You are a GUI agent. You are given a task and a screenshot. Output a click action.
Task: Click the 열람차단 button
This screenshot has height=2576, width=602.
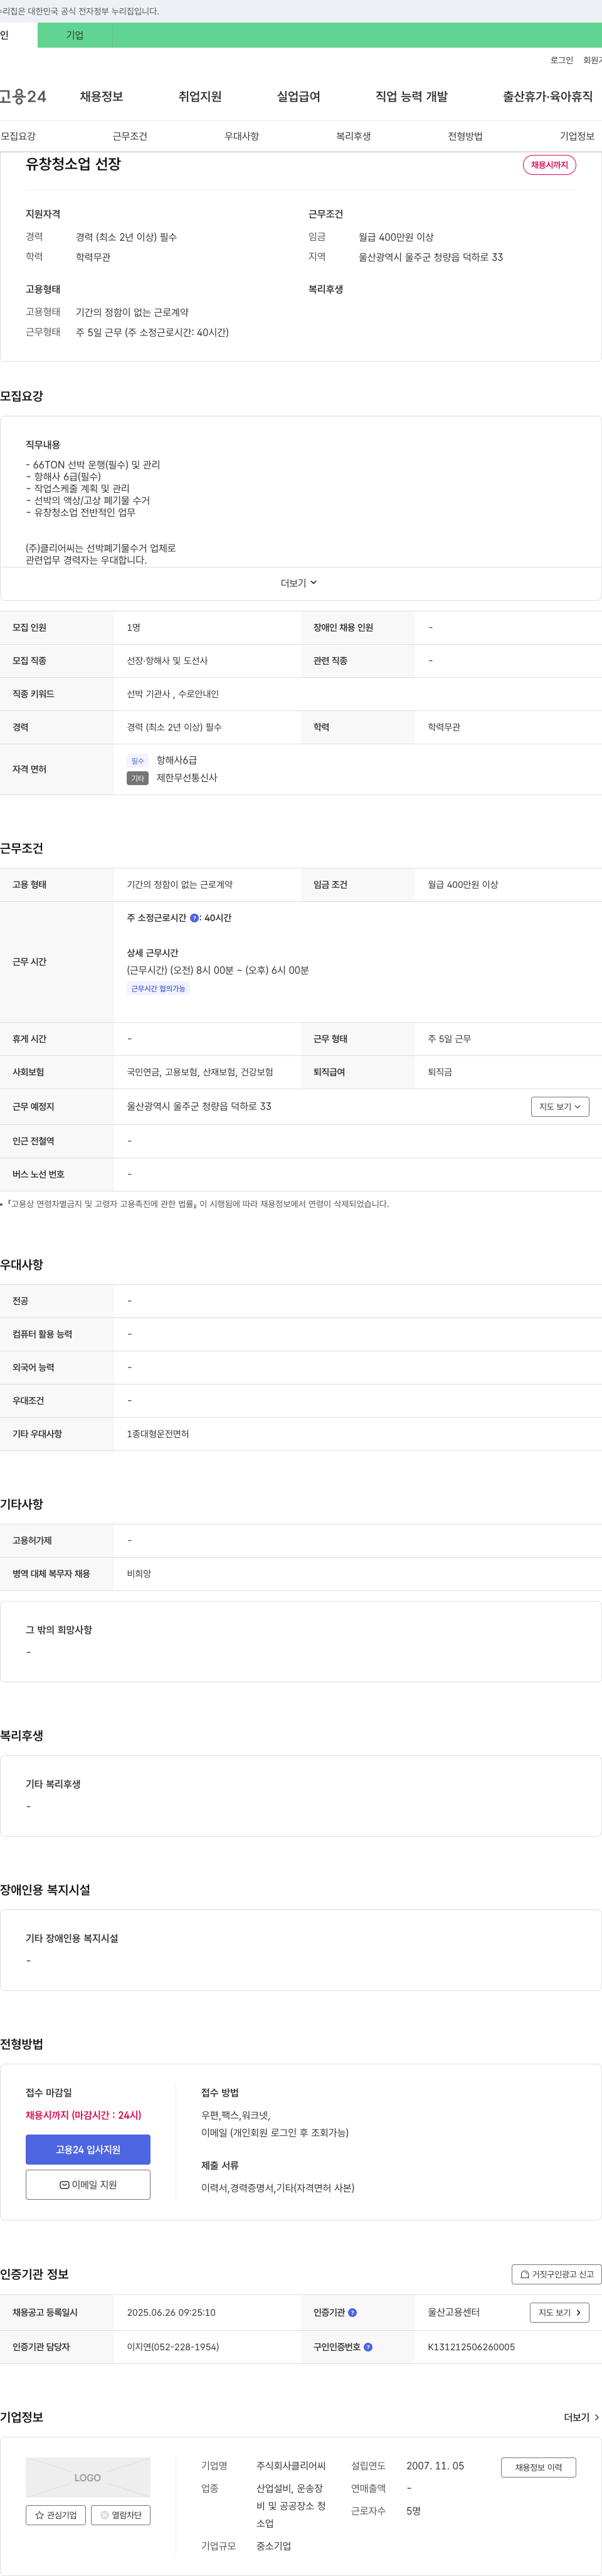(121, 2515)
